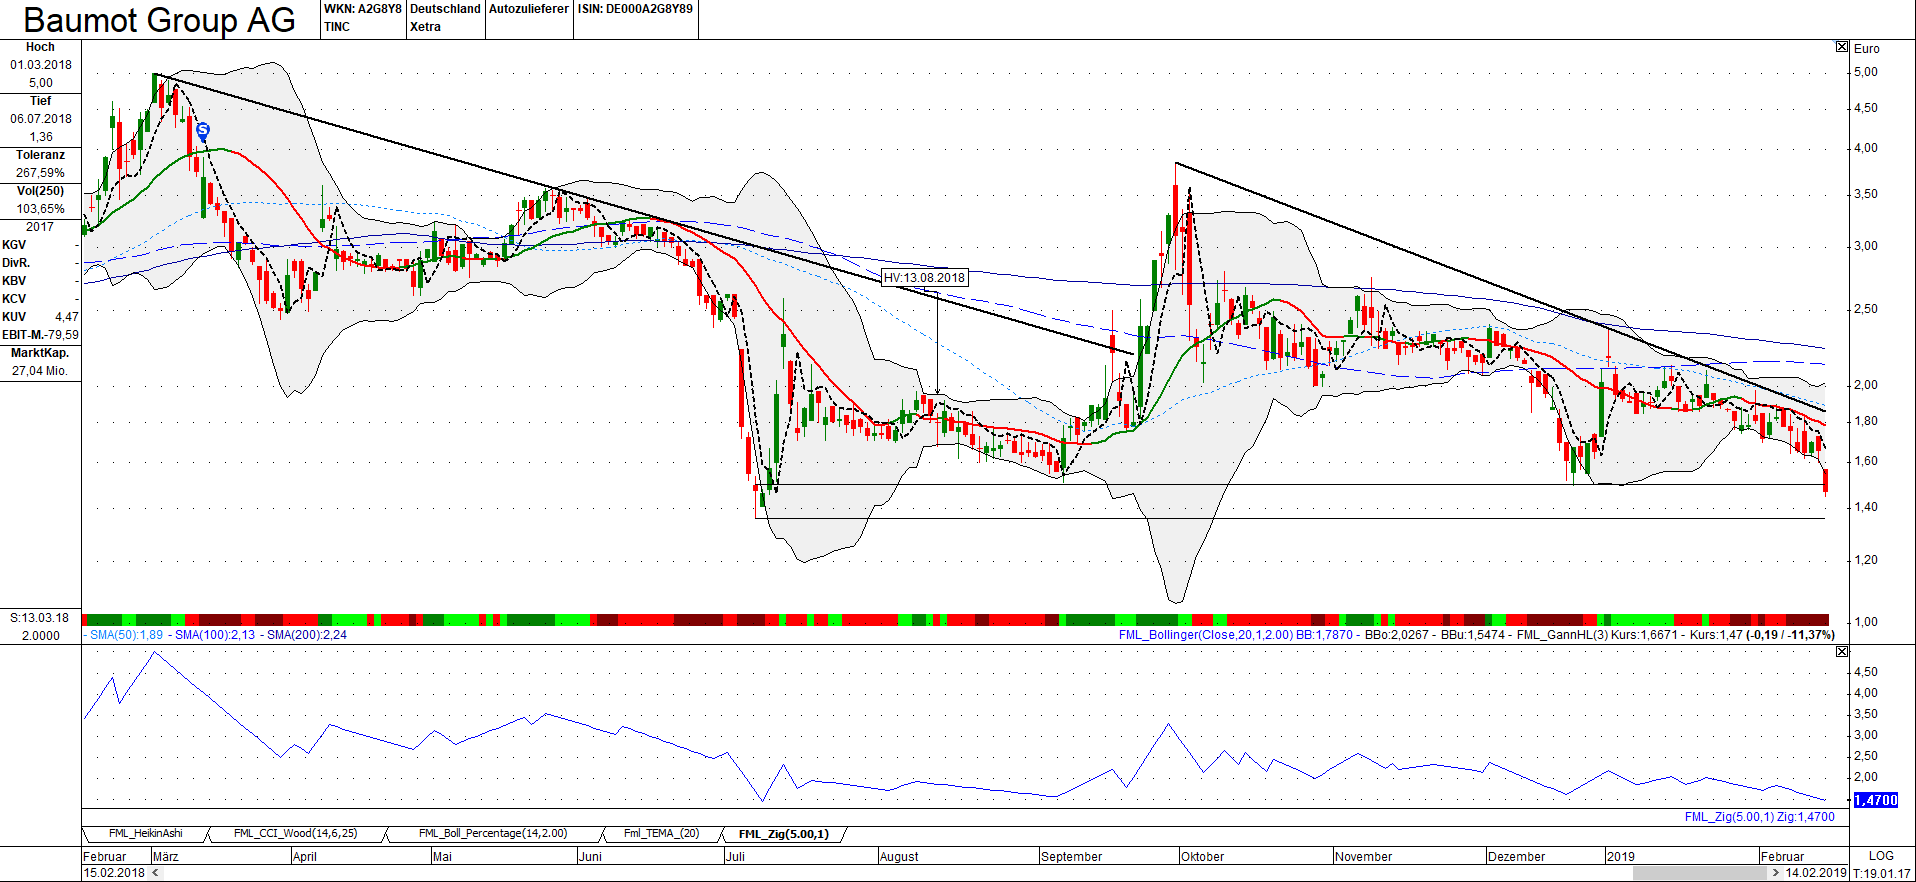Click the Deutschland Xetra exchange cell
This screenshot has width=1916, height=882.
point(445,18)
